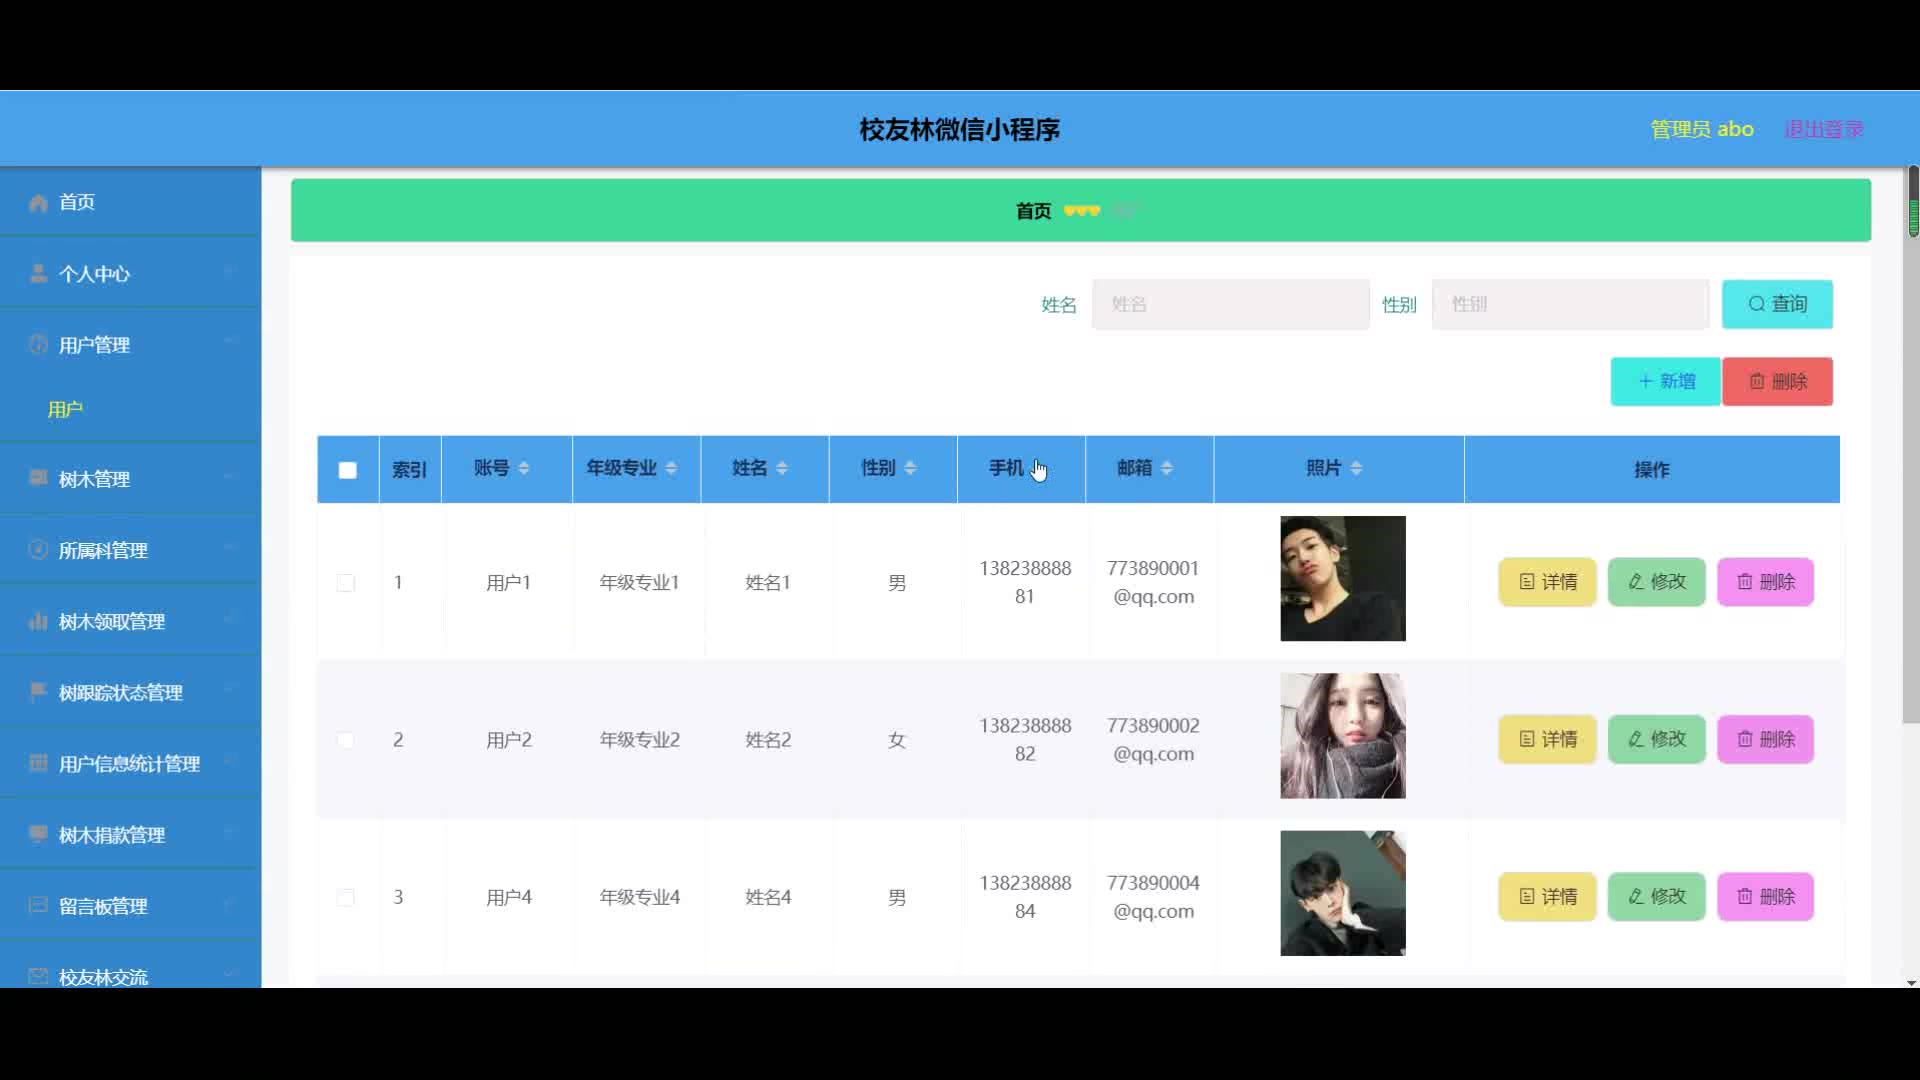1920x1080 pixels.
Task: Click 退出登录 logout link
Action: (1823, 129)
